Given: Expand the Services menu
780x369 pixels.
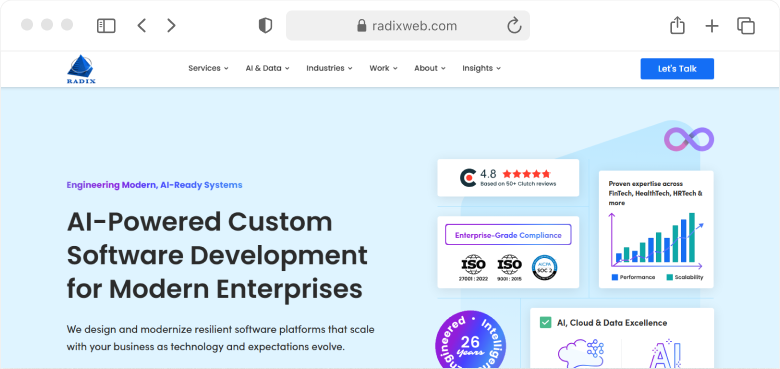Looking at the screenshot, I should [208, 68].
